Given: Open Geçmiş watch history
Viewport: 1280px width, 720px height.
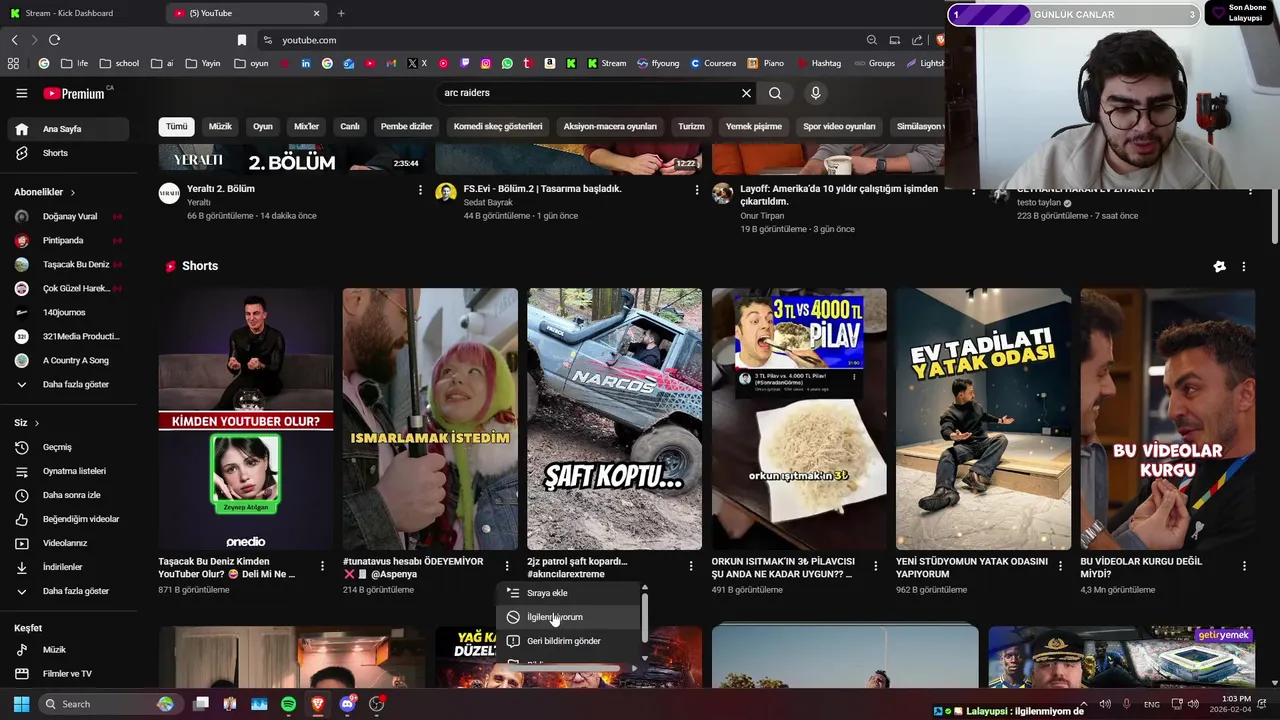Looking at the screenshot, I should point(68,447).
